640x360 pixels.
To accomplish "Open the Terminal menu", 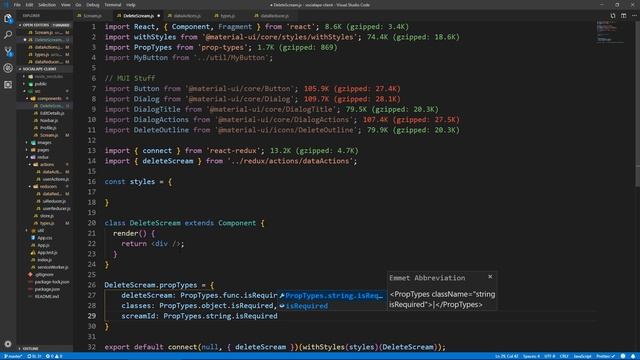I will pyautogui.click(x=113, y=5).
